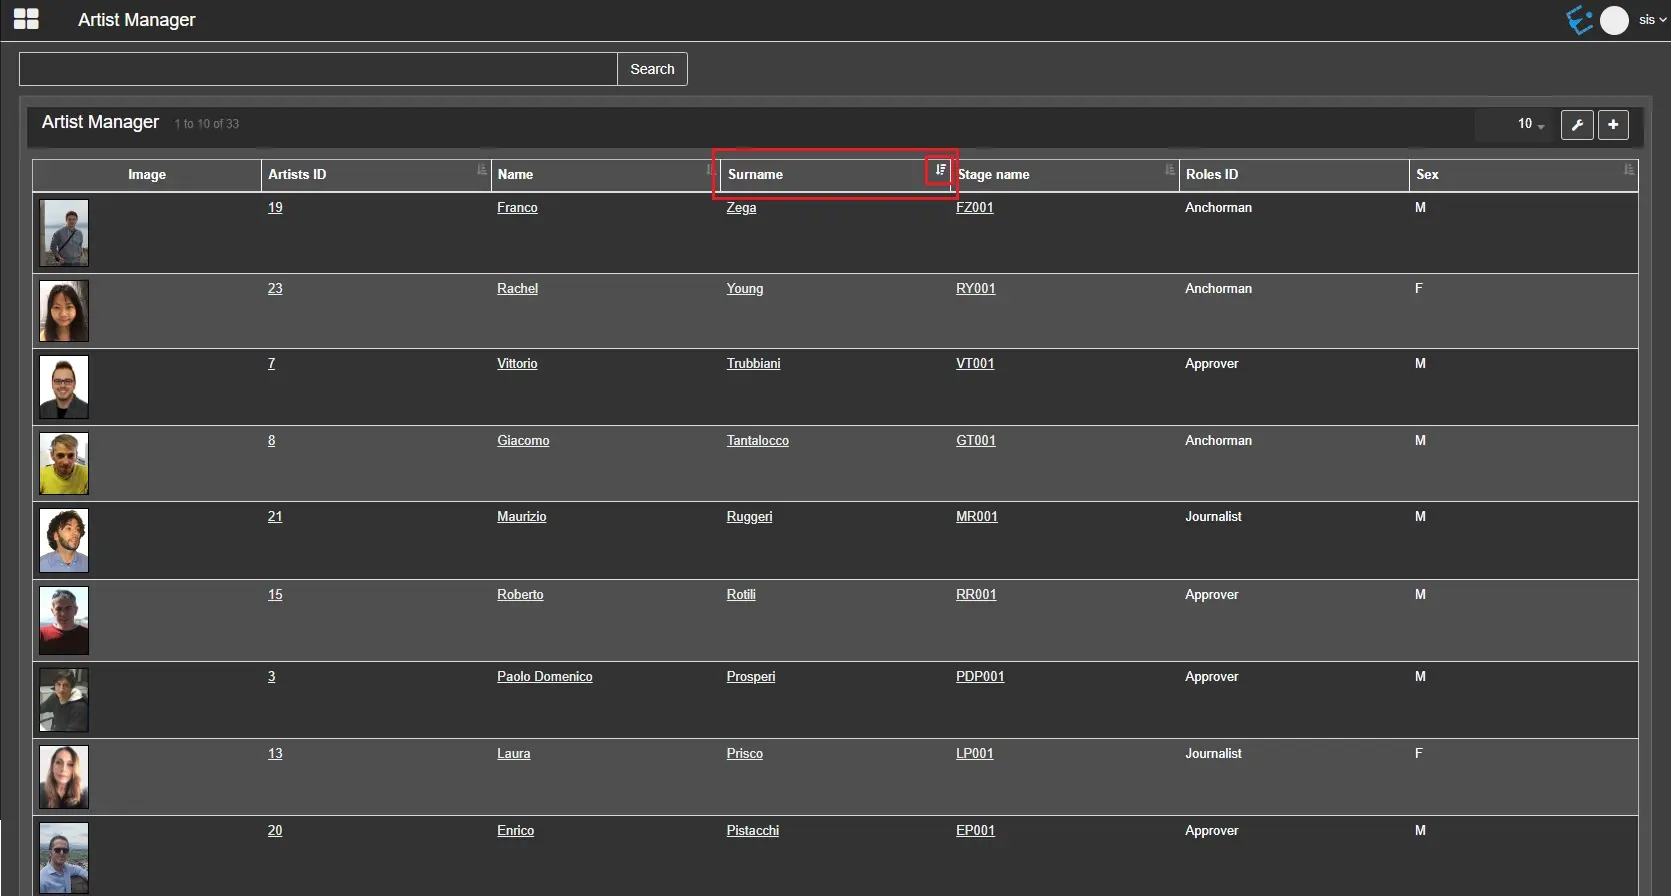Open Paolo Domenico name link

(x=544, y=677)
